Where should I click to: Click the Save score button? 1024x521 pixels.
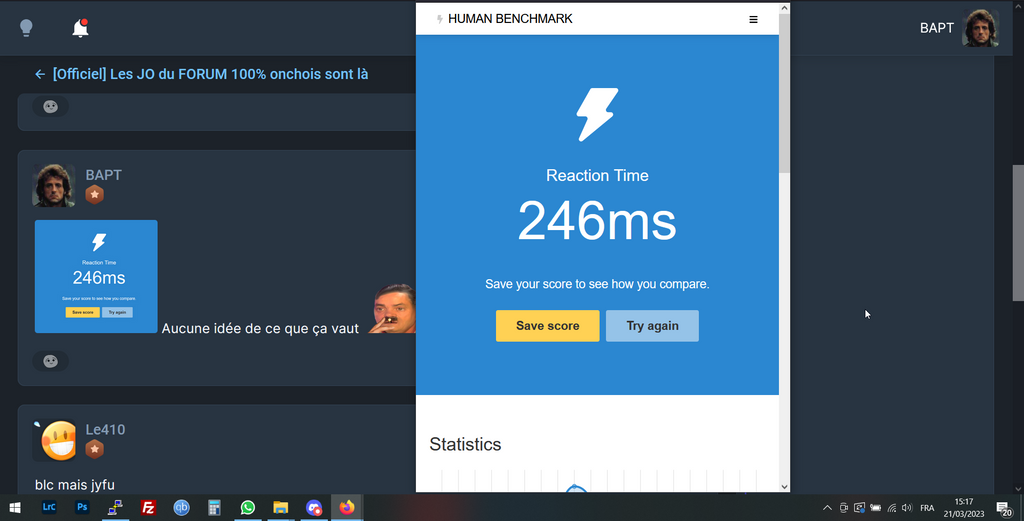[x=547, y=326]
